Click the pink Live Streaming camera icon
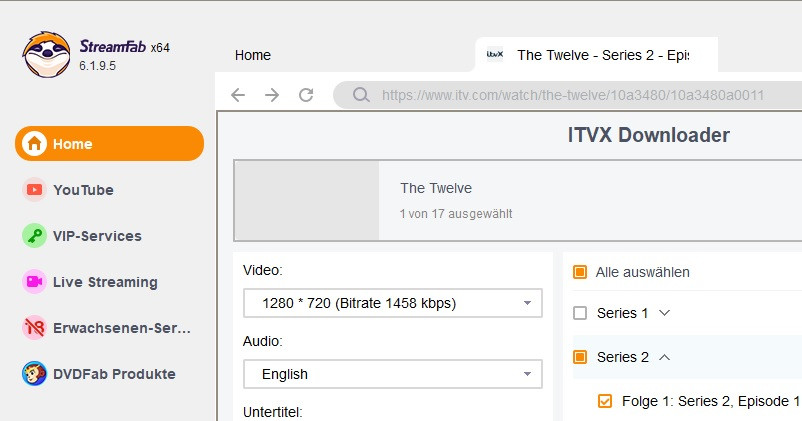Viewport: 802px width, 421px height. 34,282
